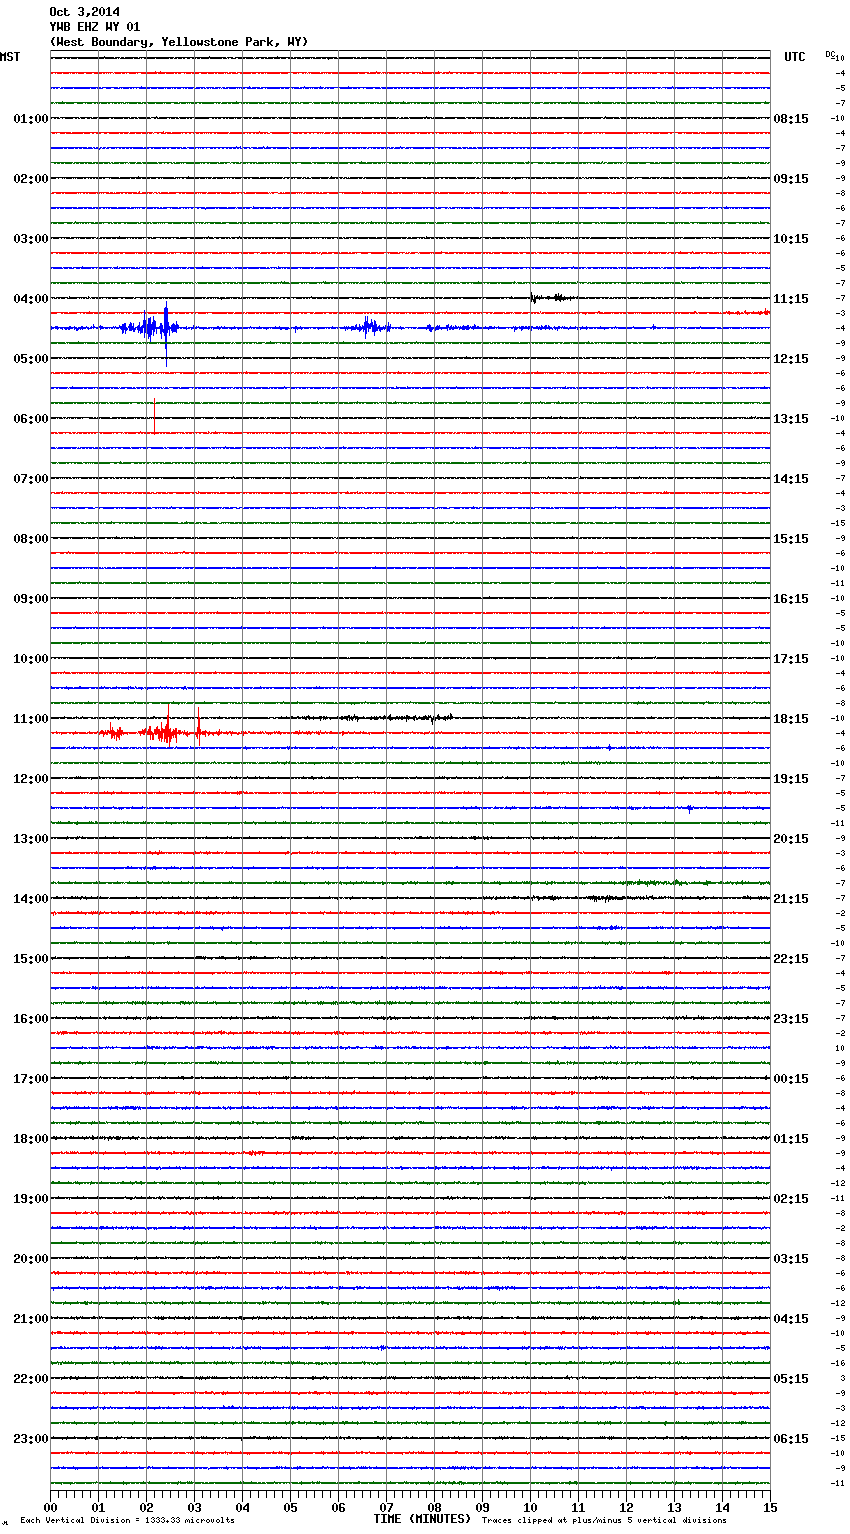Screen dimensions: 850x1534
Task: Click the smaller blue burst near minute 06.7
Action: 368,327
